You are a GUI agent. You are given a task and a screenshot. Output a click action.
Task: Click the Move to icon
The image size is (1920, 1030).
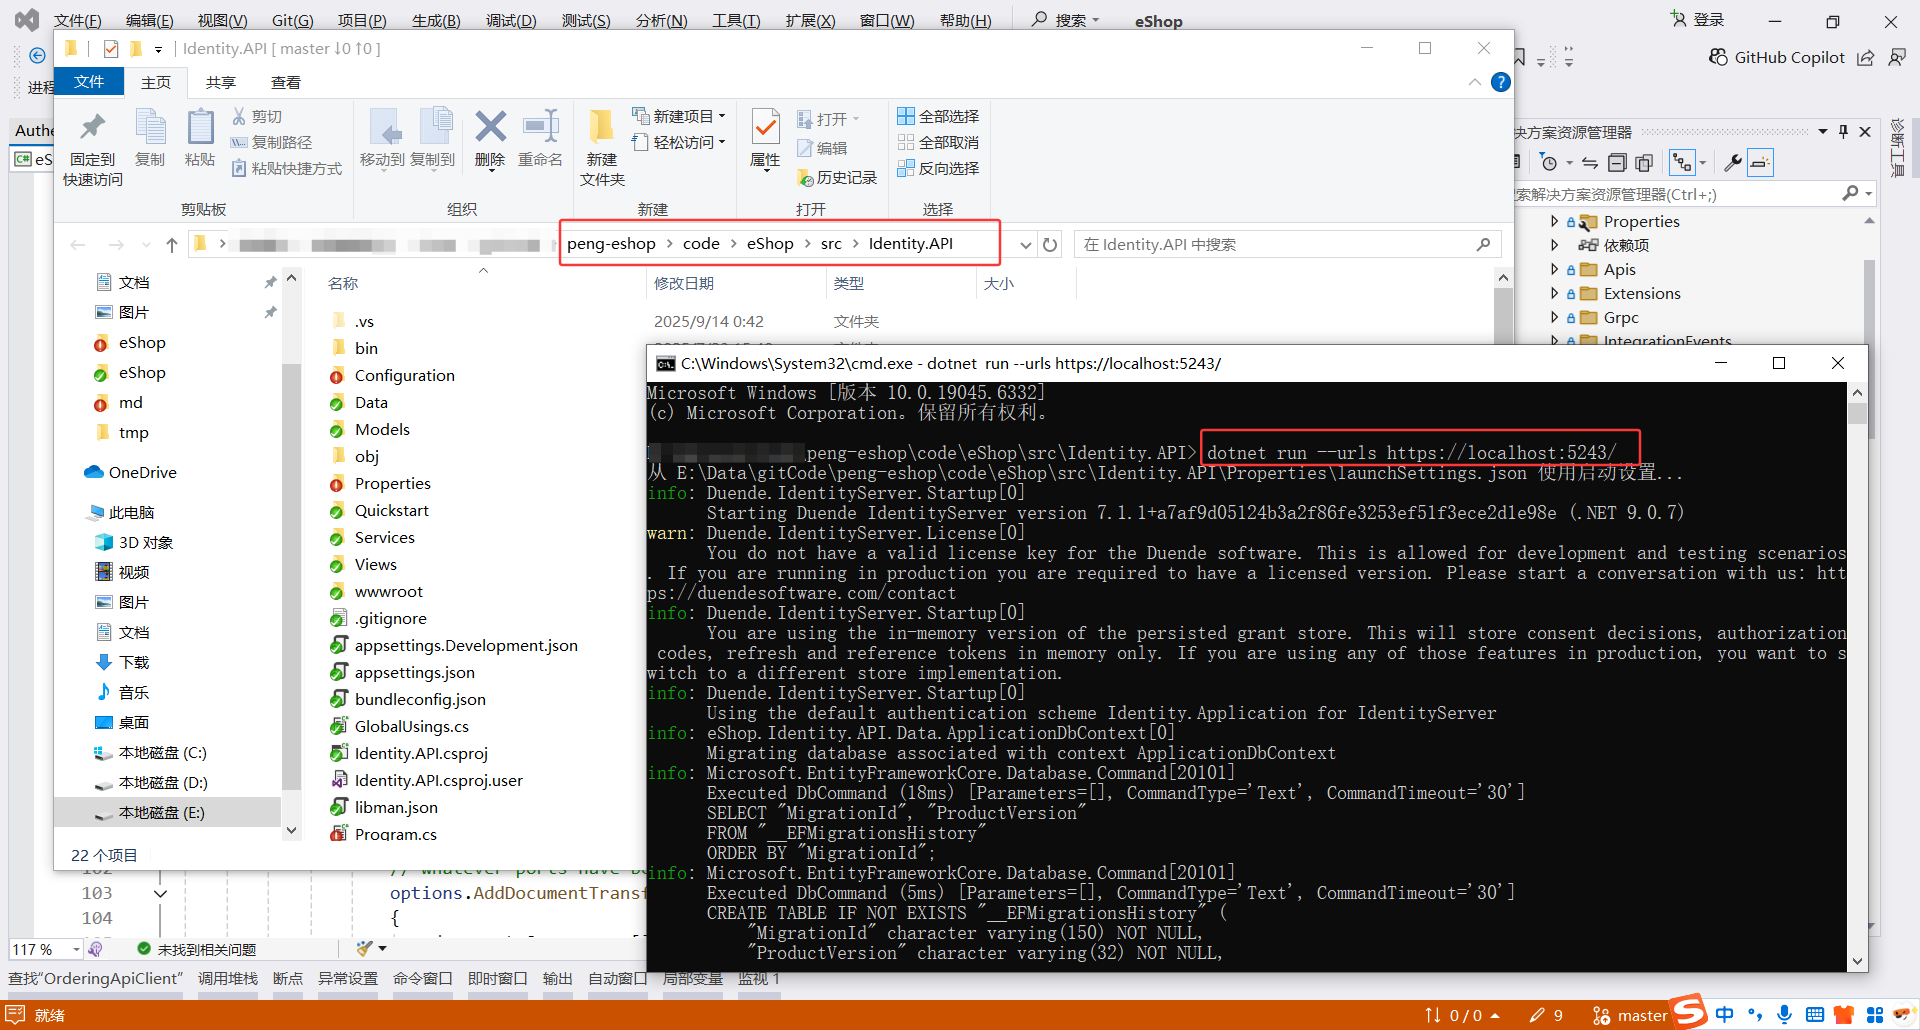382,138
